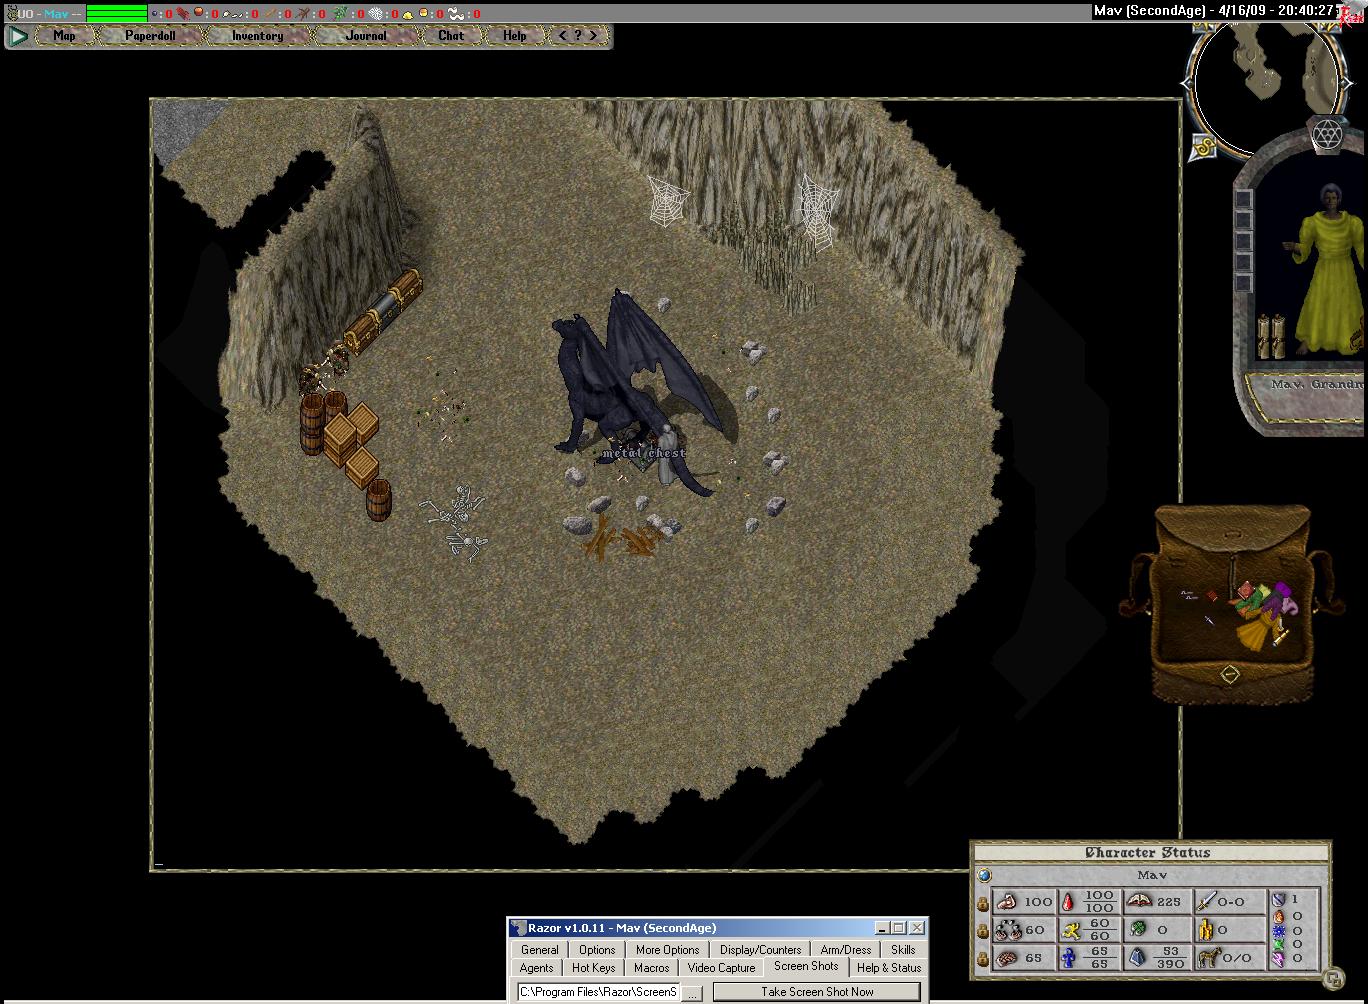1368x1004 pixels.
Task: Click the backpack's bottom diamond emblem
Action: tap(1230, 675)
